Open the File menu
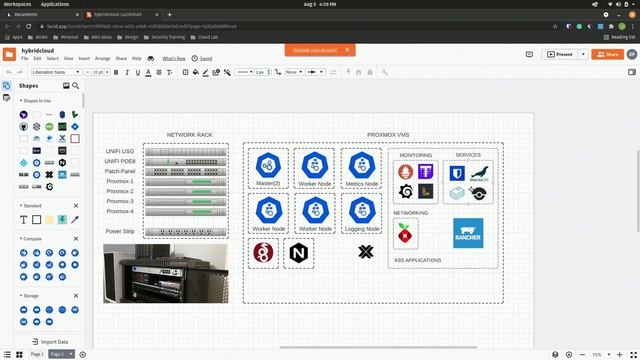This screenshot has width=640, height=360. tap(25, 58)
